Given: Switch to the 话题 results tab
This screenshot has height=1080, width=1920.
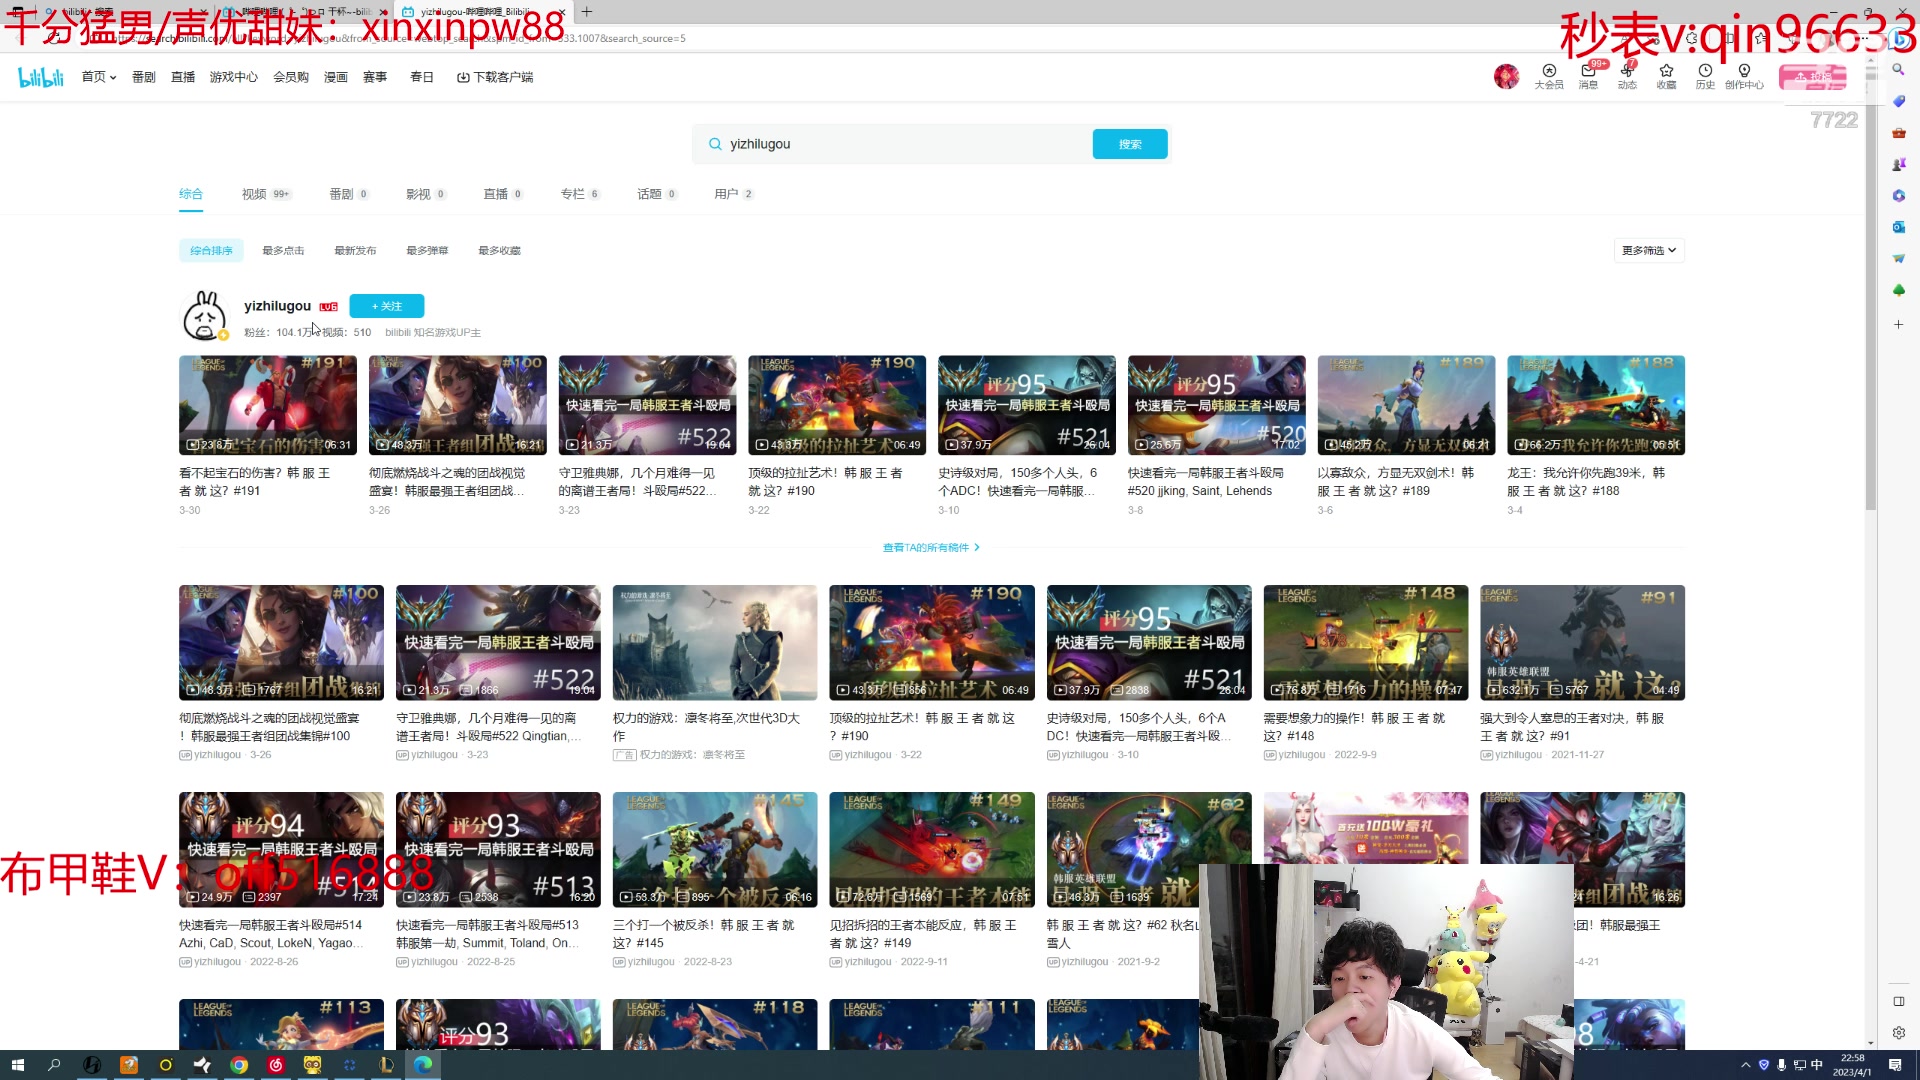Looking at the screenshot, I should pos(657,194).
